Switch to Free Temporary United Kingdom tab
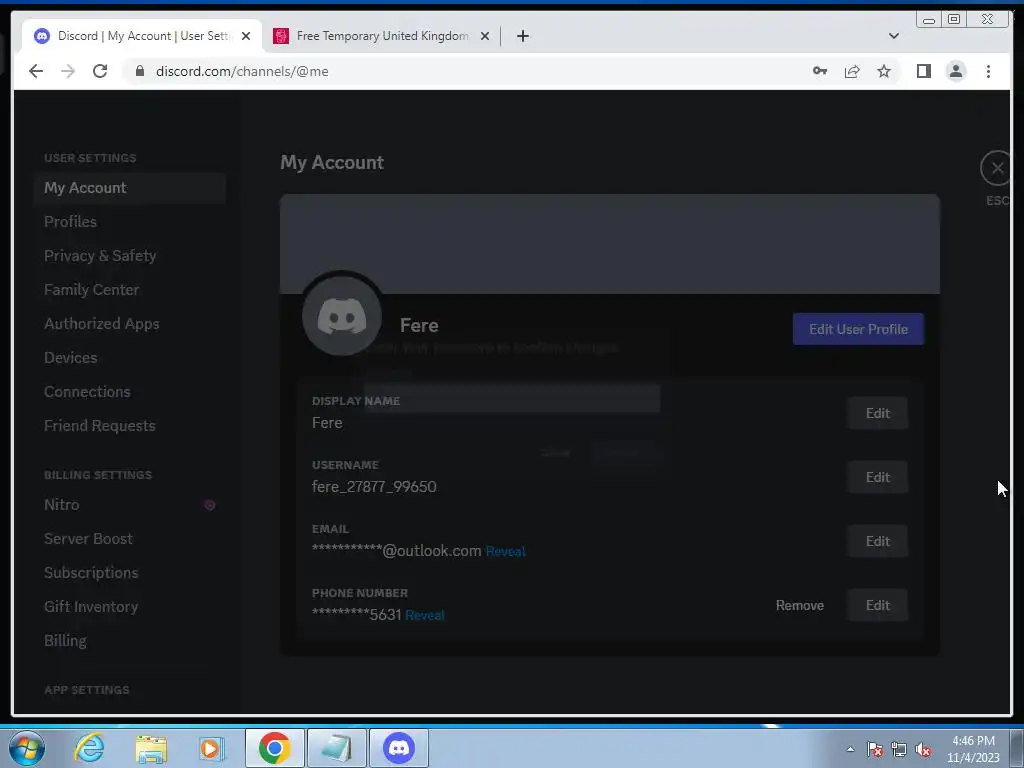The image size is (1024, 768). pyautogui.click(x=382, y=36)
